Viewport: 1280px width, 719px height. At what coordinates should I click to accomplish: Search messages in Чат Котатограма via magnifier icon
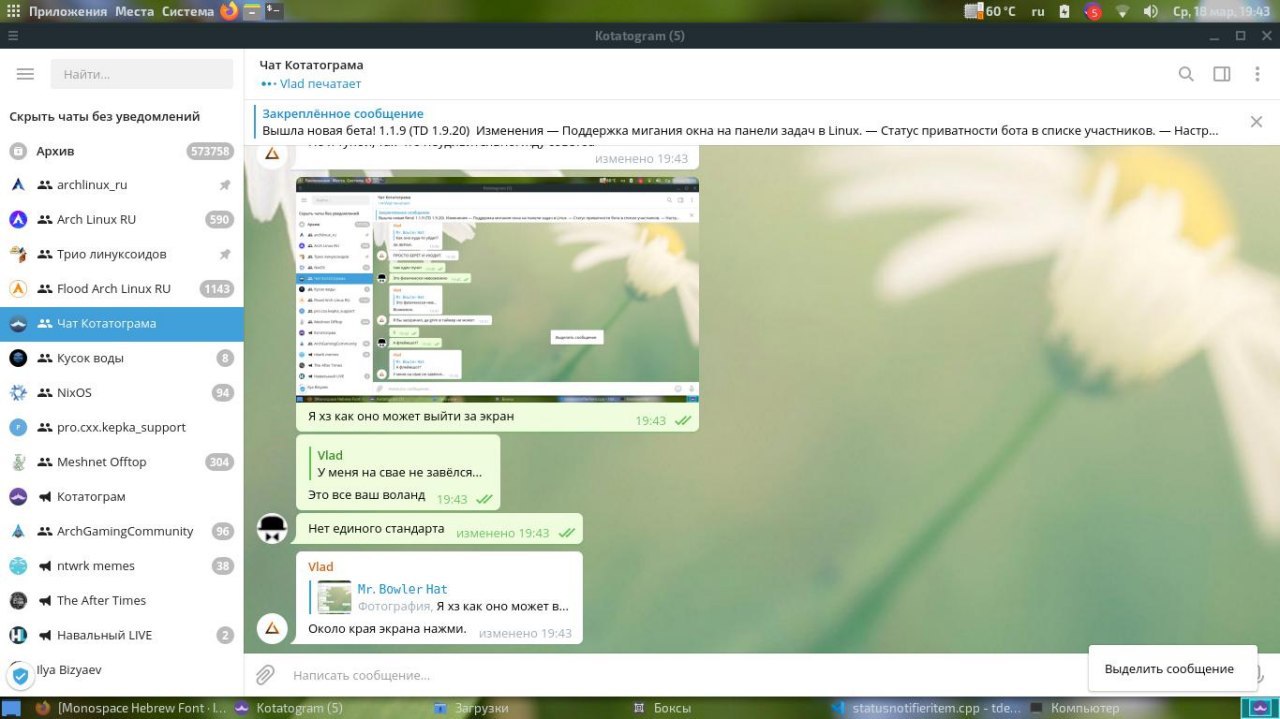[x=1186, y=74]
